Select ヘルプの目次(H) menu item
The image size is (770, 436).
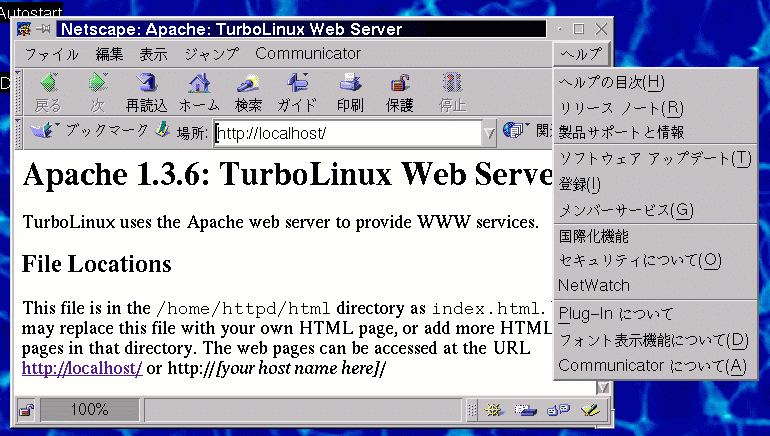[656, 82]
